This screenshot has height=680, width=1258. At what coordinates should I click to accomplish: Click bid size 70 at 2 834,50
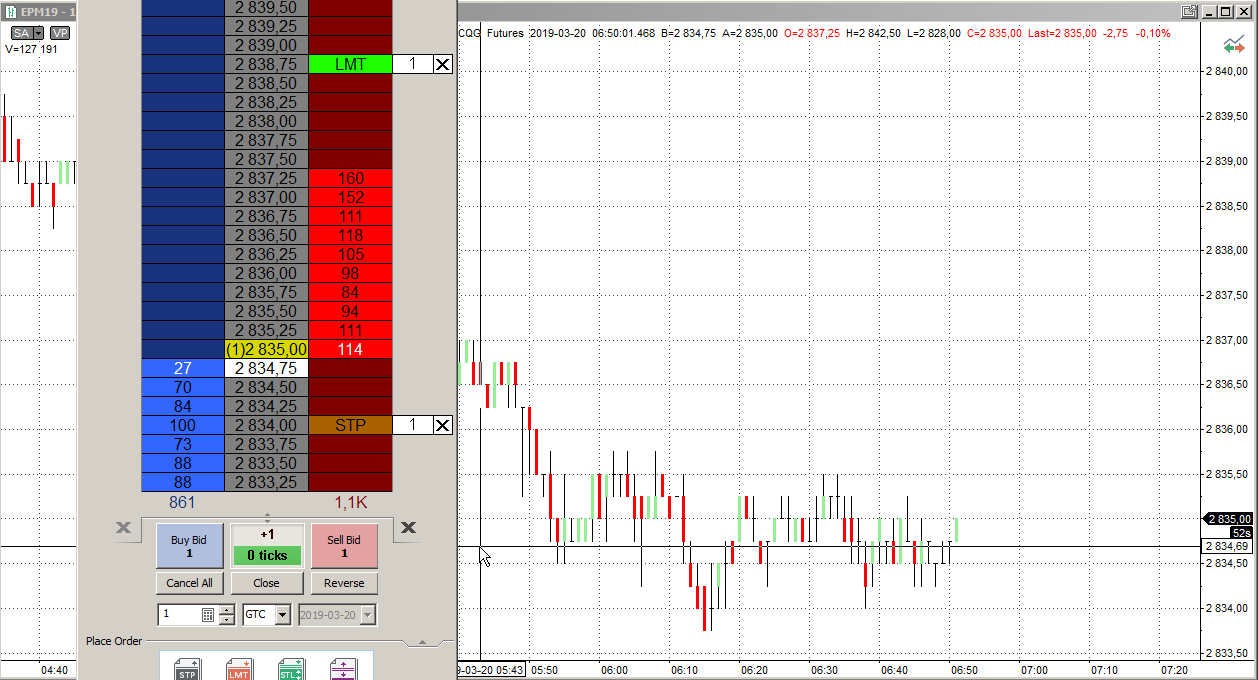coord(182,387)
